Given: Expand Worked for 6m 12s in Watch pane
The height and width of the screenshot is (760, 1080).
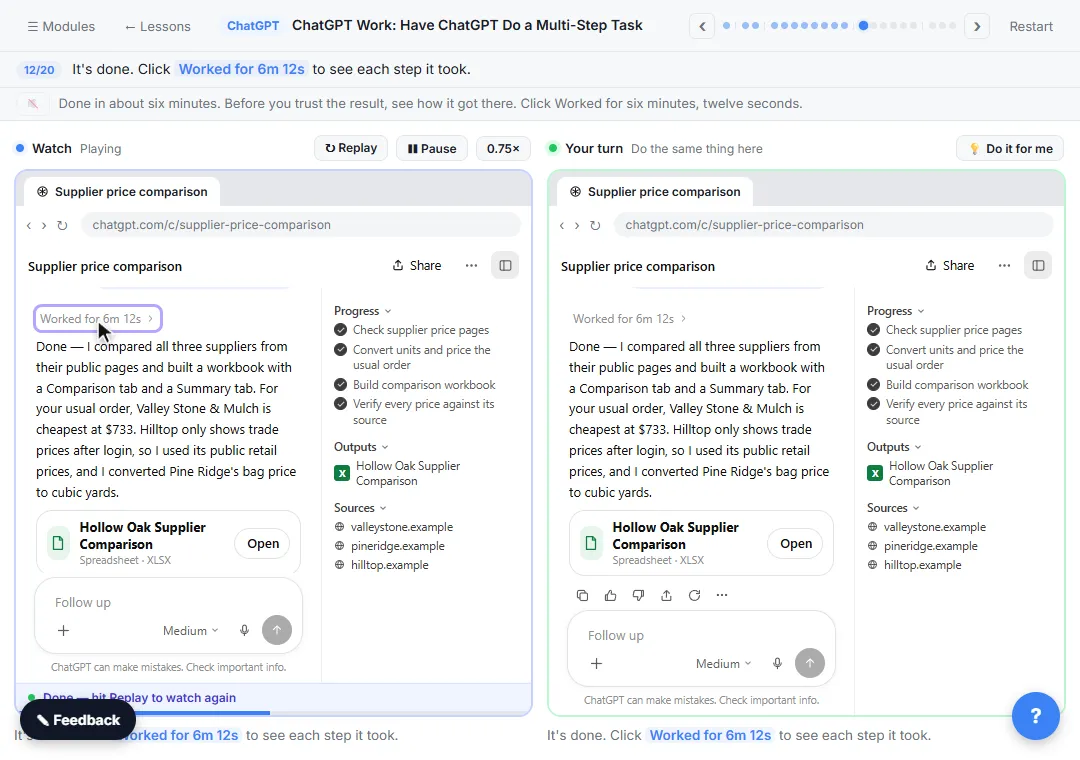Looking at the screenshot, I should coord(97,318).
